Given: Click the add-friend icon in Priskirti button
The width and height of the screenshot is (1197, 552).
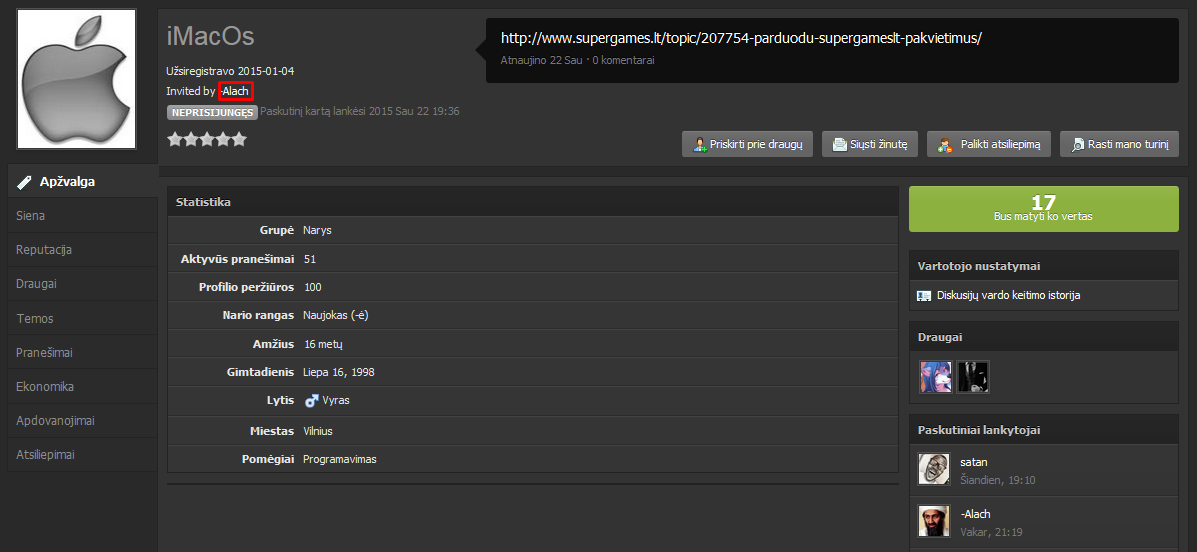Looking at the screenshot, I should [x=699, y=144].
